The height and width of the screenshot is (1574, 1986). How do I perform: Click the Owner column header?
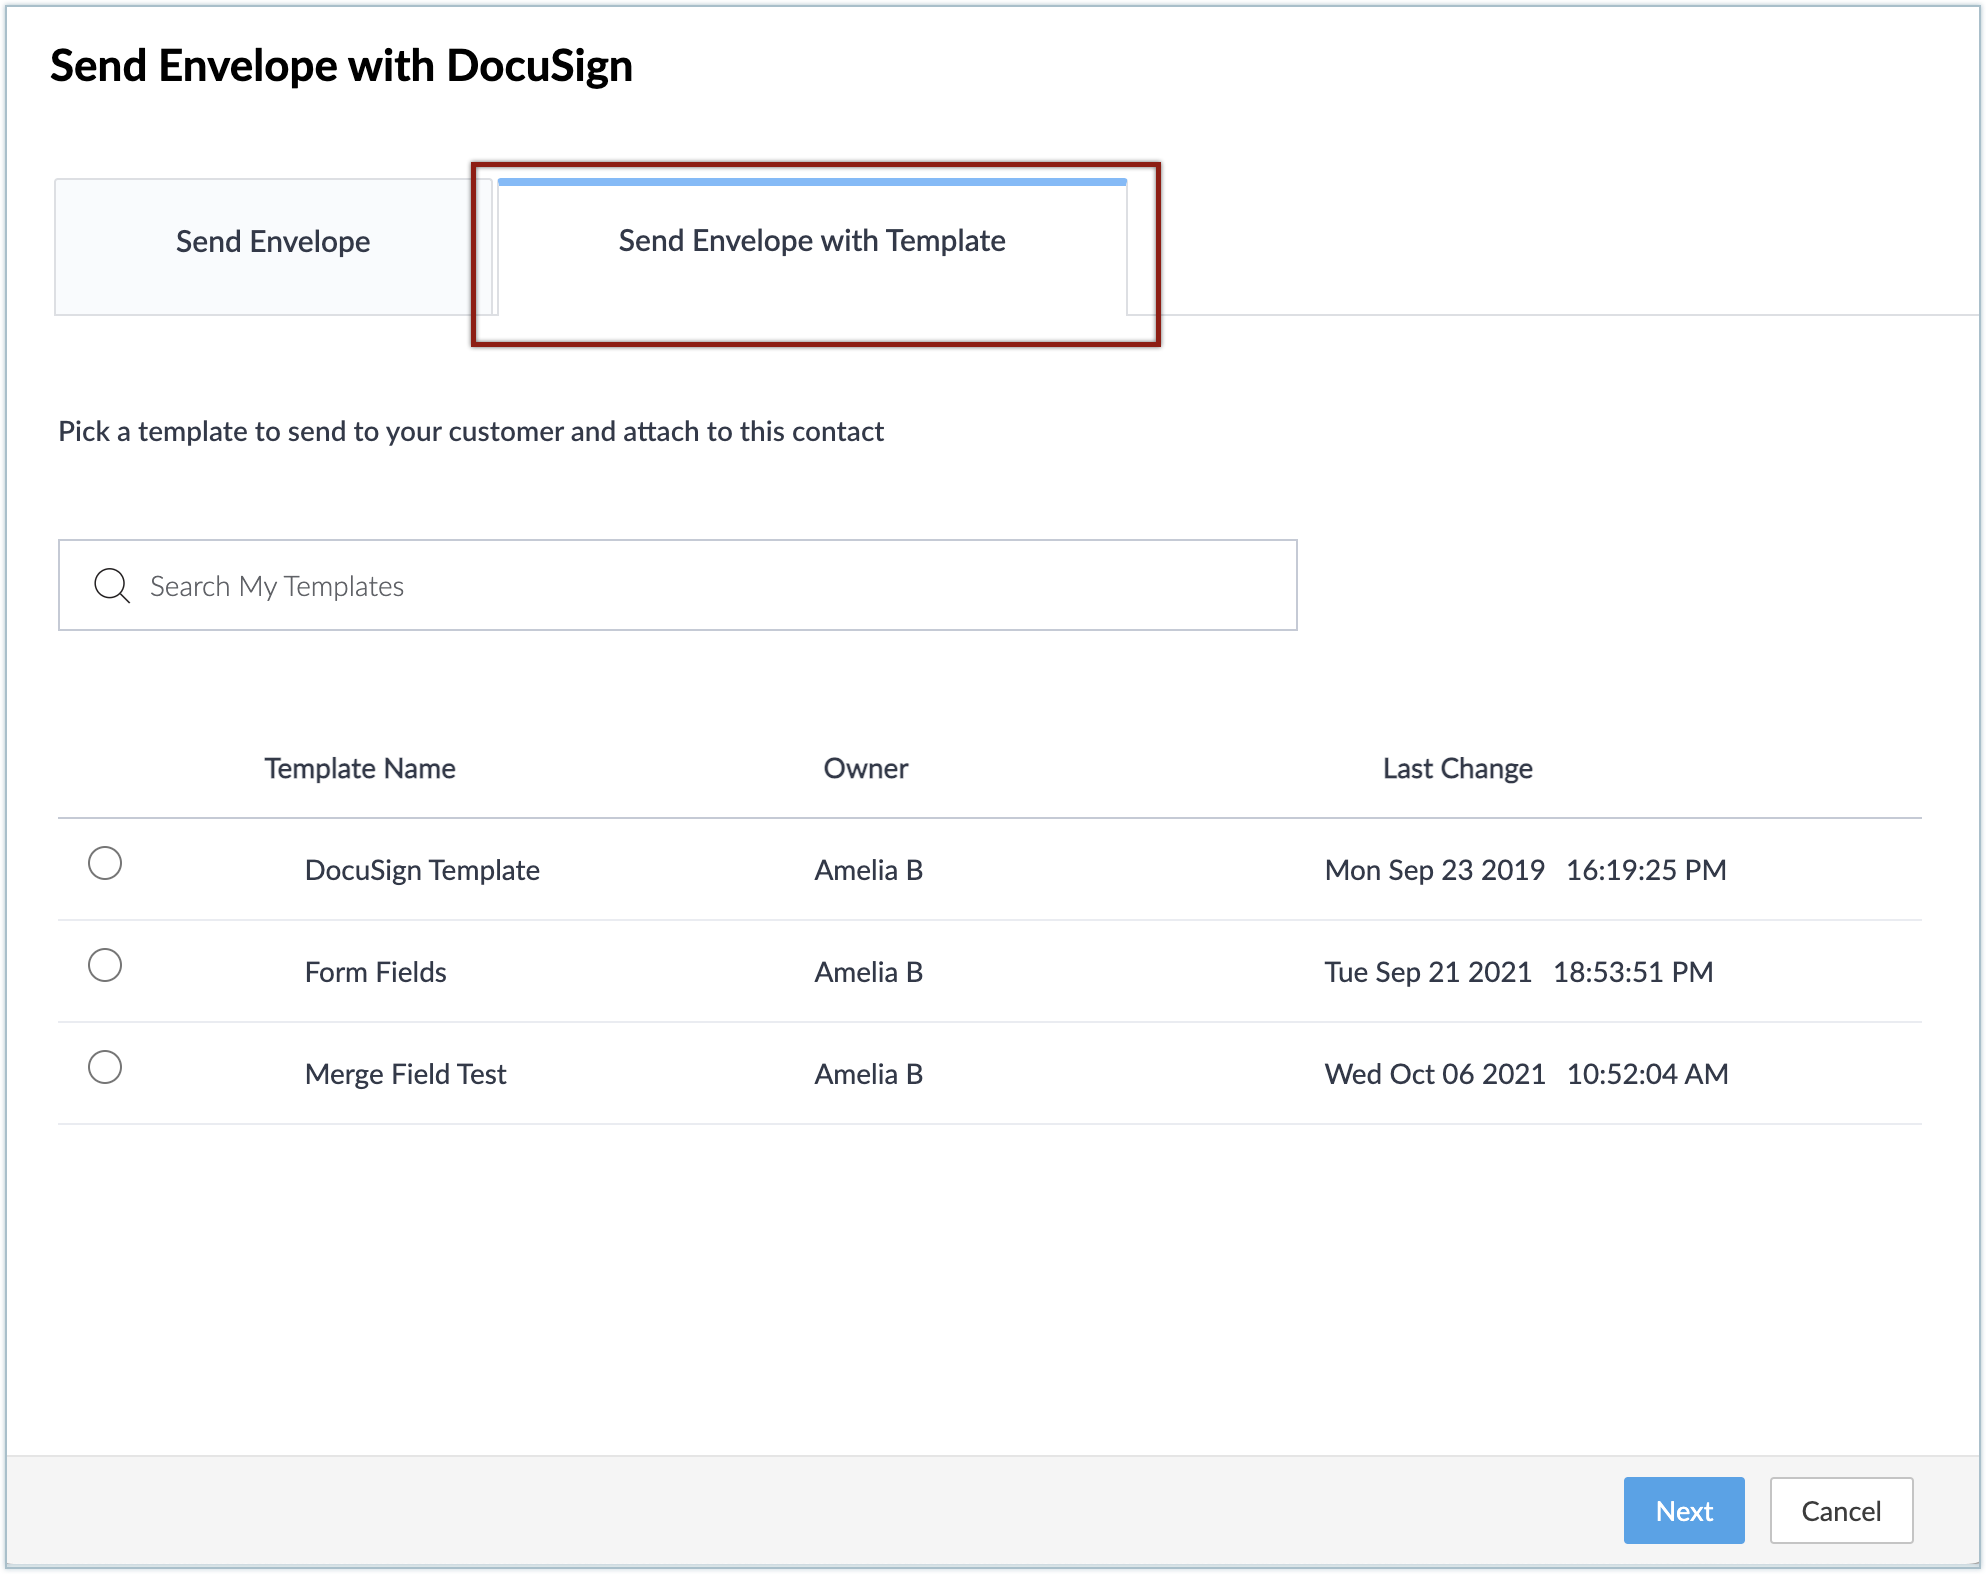click(x=865, y=768)
